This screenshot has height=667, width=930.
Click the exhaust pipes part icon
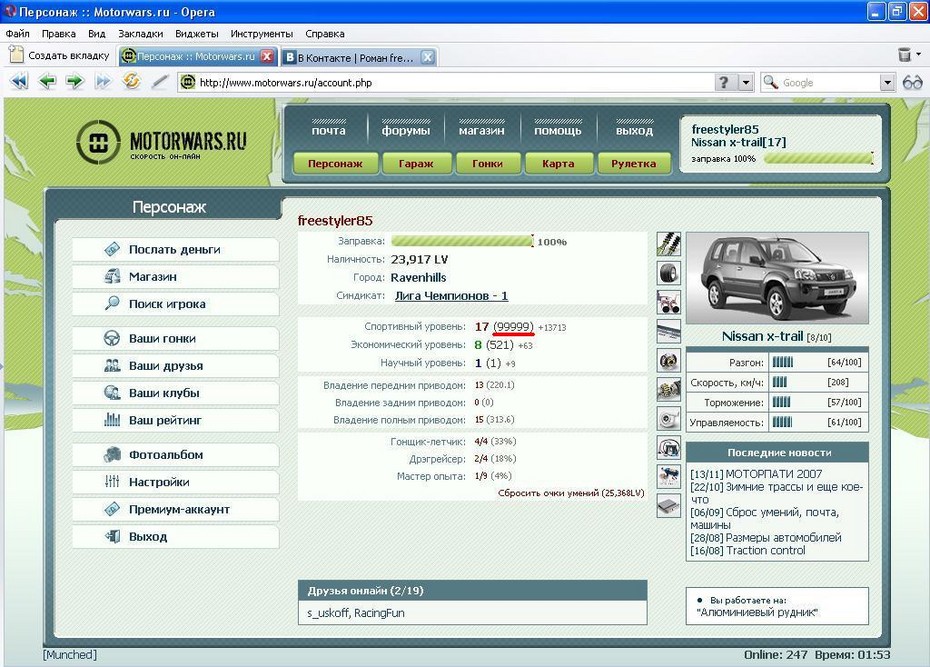668,302
